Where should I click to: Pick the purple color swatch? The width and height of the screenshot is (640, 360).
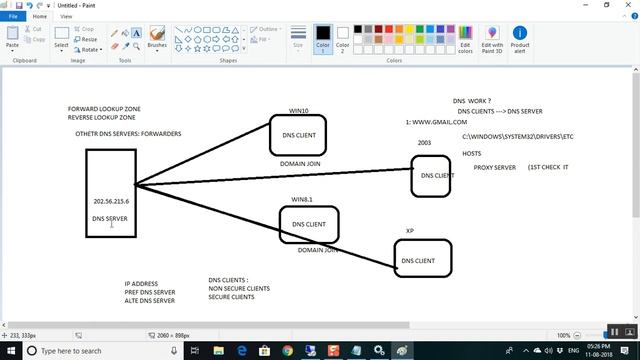tap(451, 29)
